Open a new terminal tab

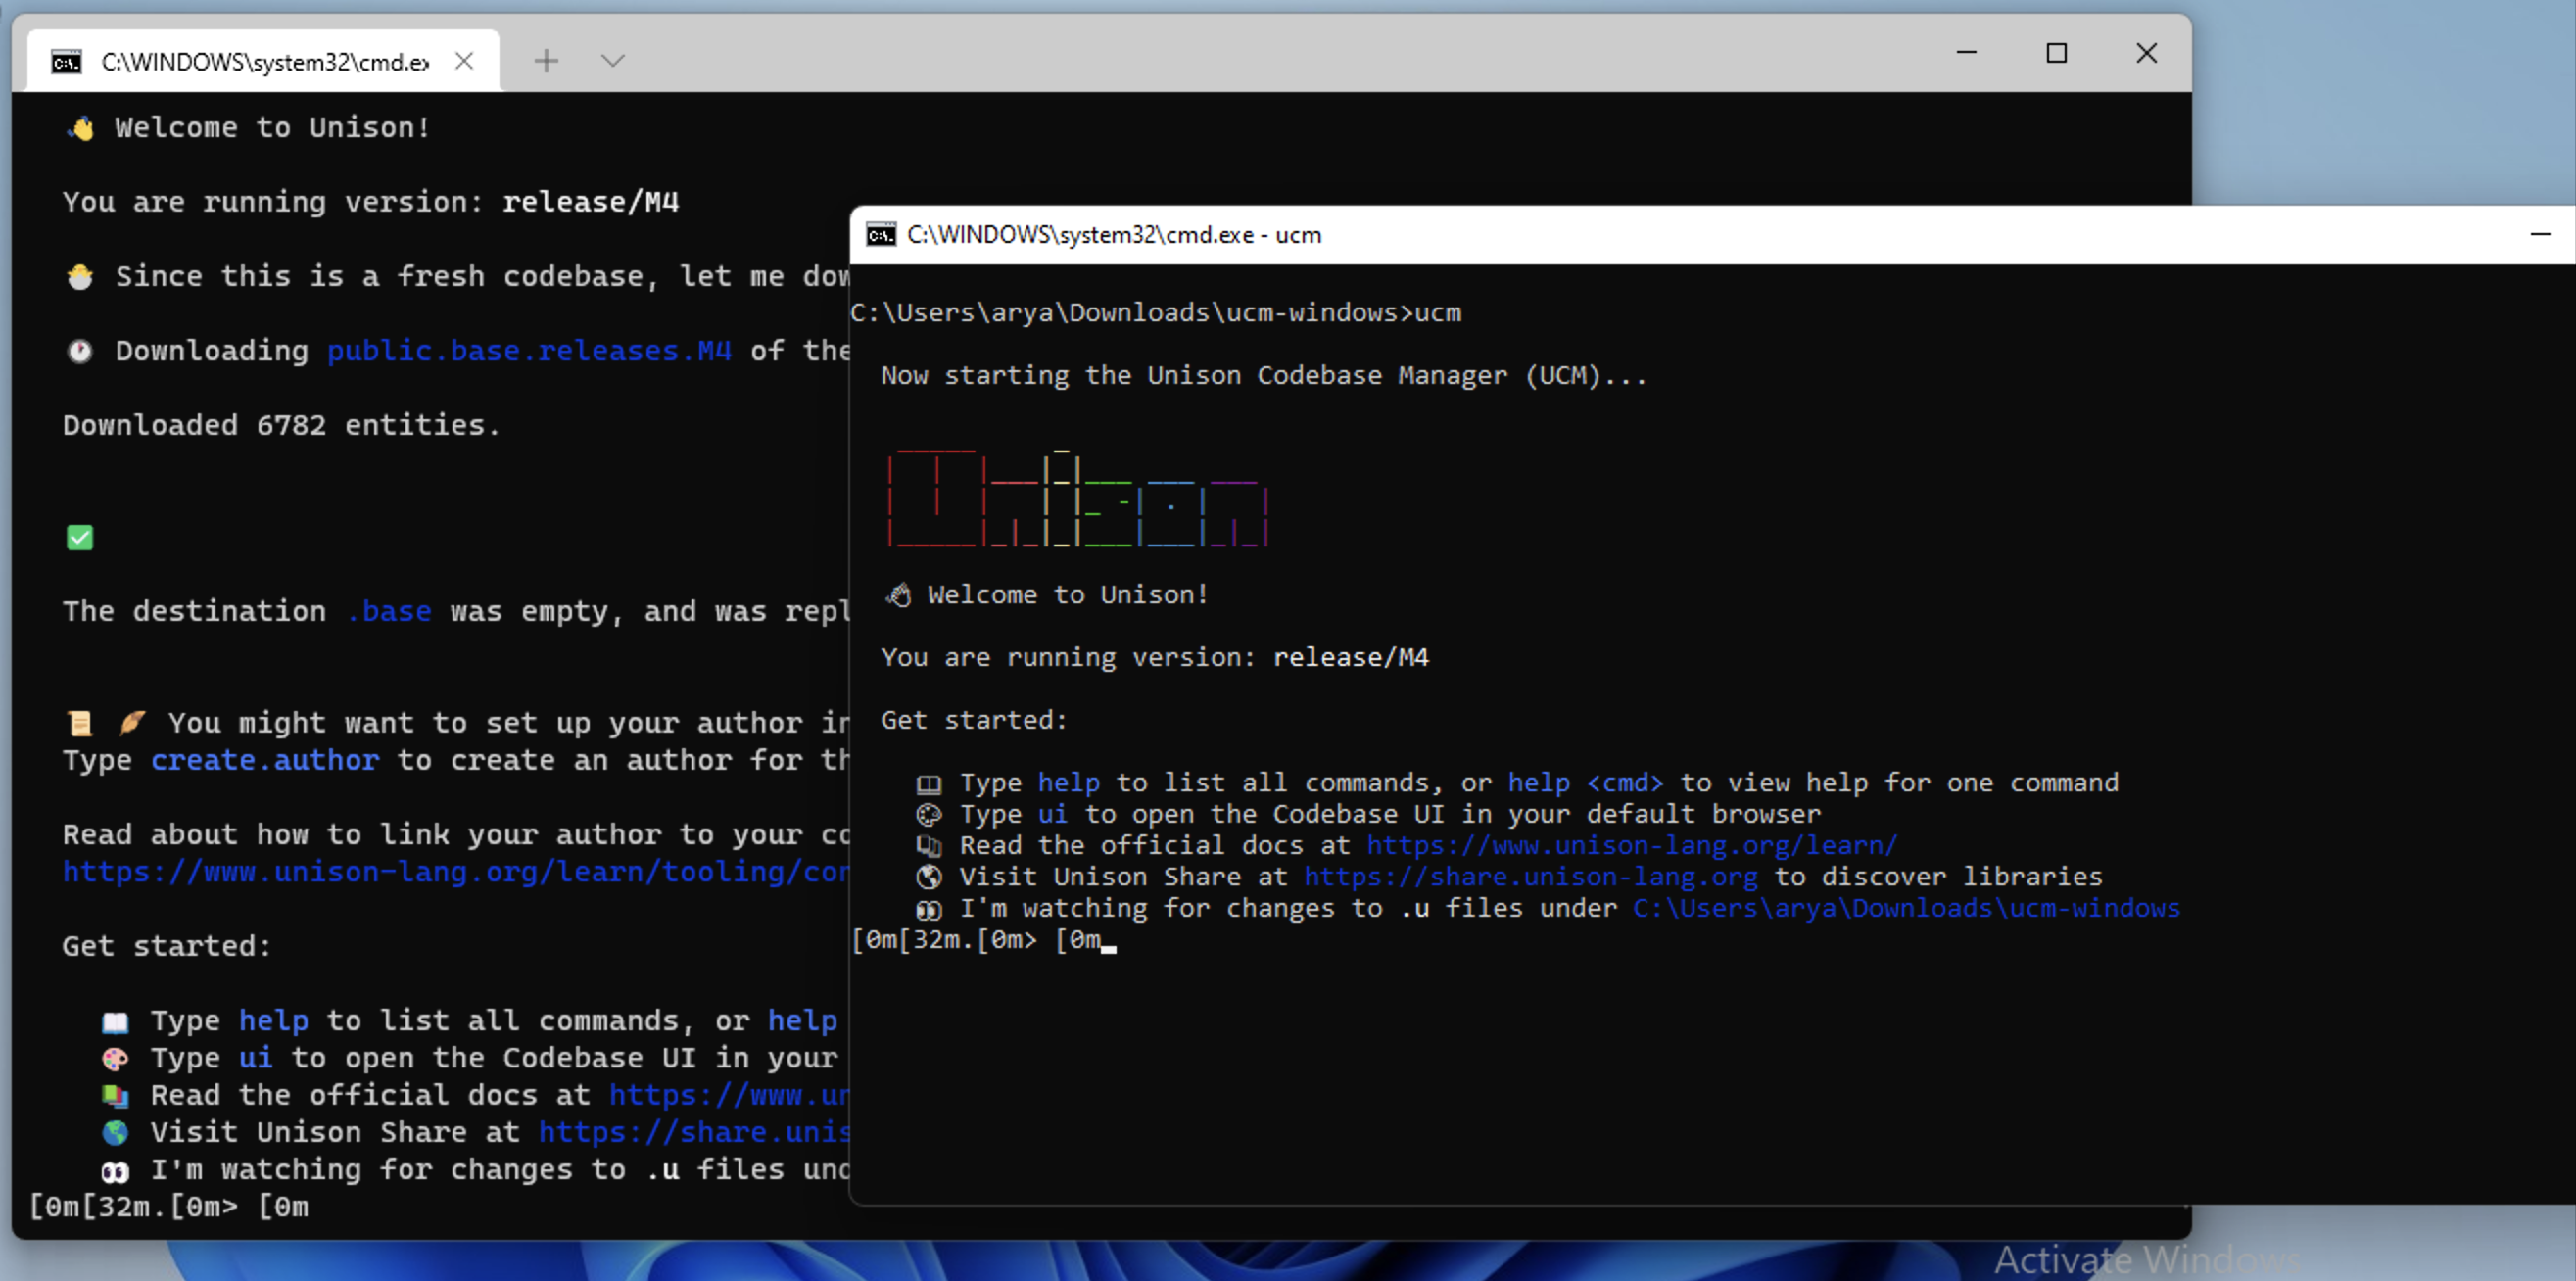(x=546, y=61)
